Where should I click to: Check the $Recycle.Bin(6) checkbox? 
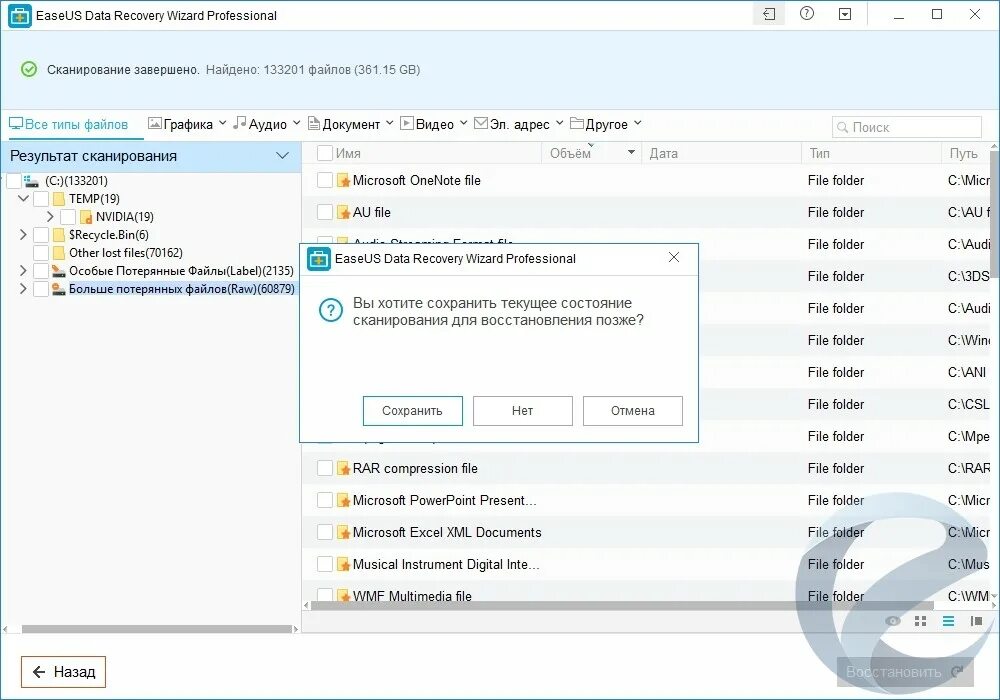[41, 235]
